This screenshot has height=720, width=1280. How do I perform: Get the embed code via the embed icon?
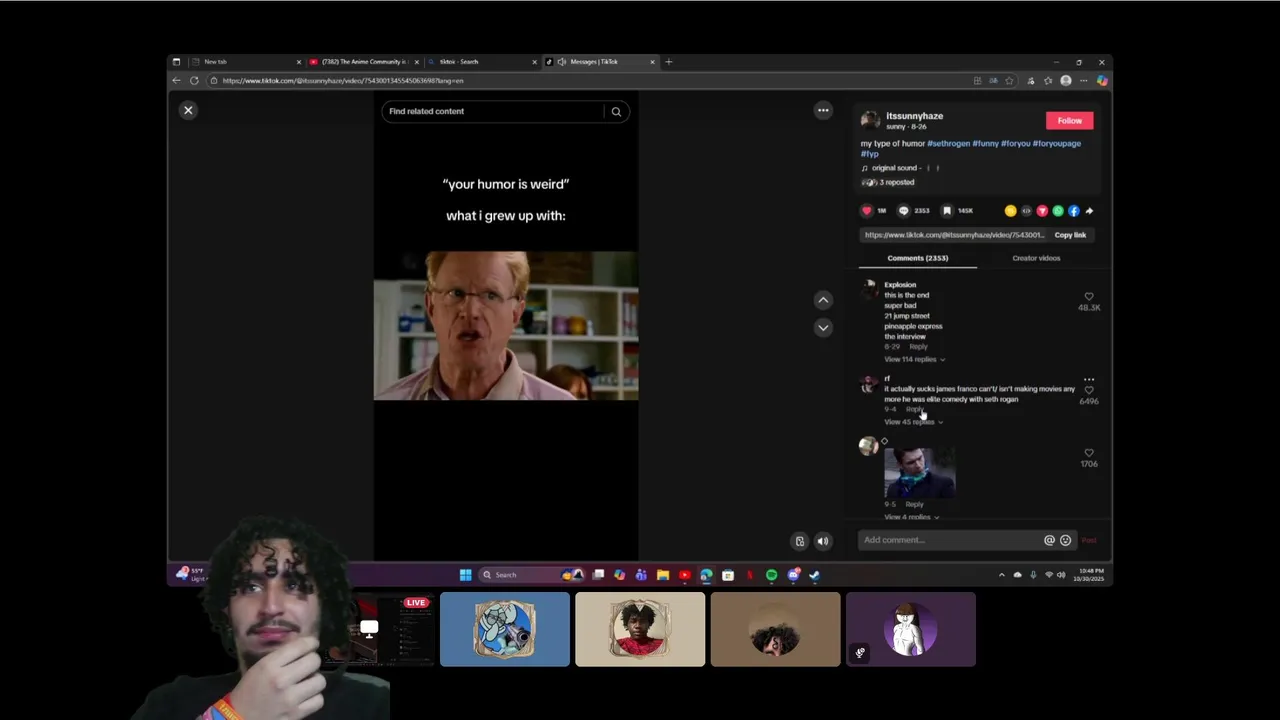pyautogui.click(x=1026, y=211)
